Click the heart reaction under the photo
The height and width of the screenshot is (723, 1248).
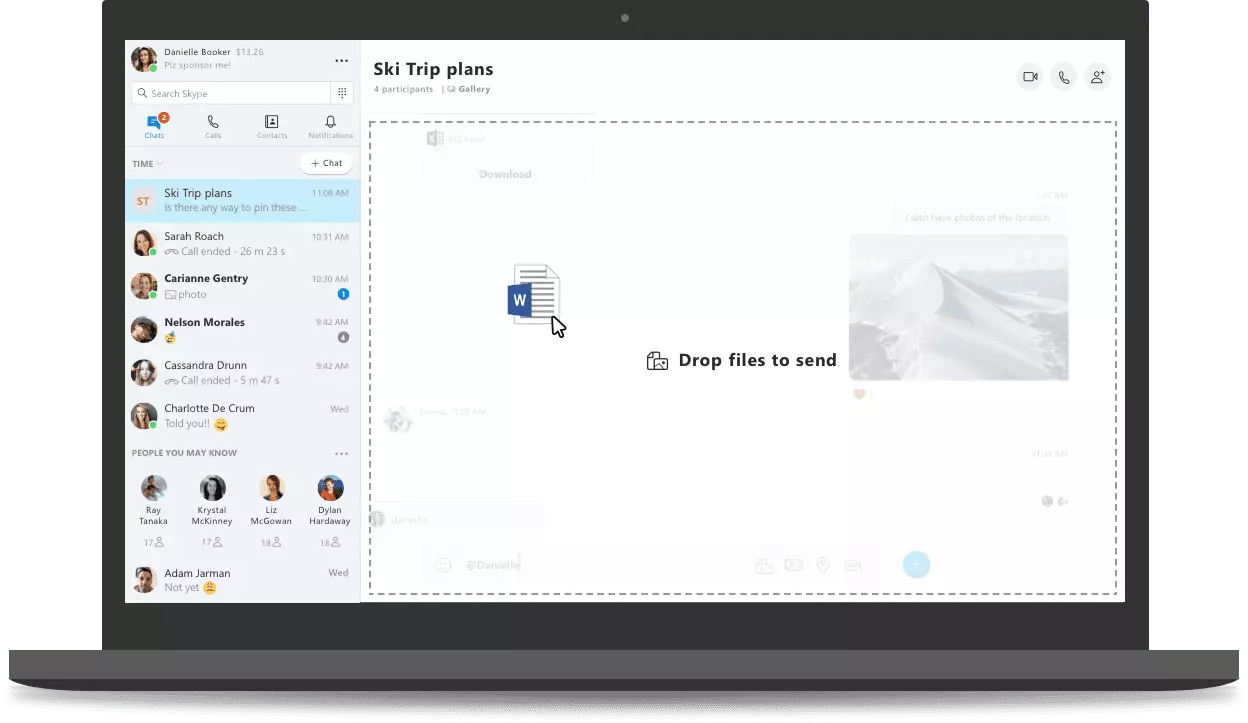858,394
